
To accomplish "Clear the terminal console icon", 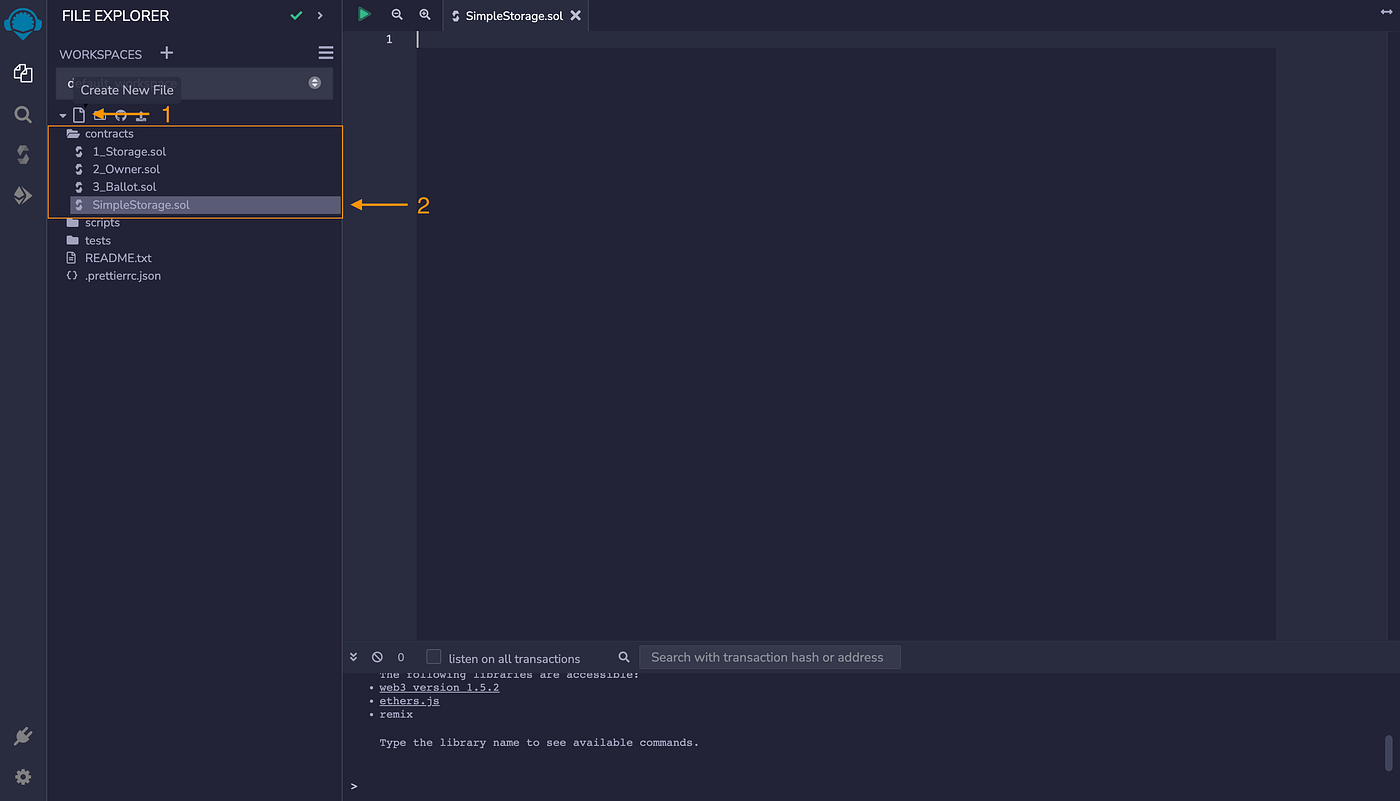I will [377, 657].
